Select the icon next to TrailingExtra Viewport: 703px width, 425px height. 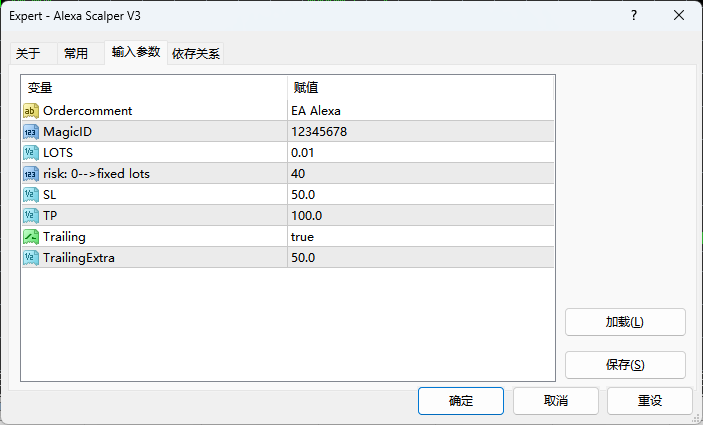click(x=31, y=257)
